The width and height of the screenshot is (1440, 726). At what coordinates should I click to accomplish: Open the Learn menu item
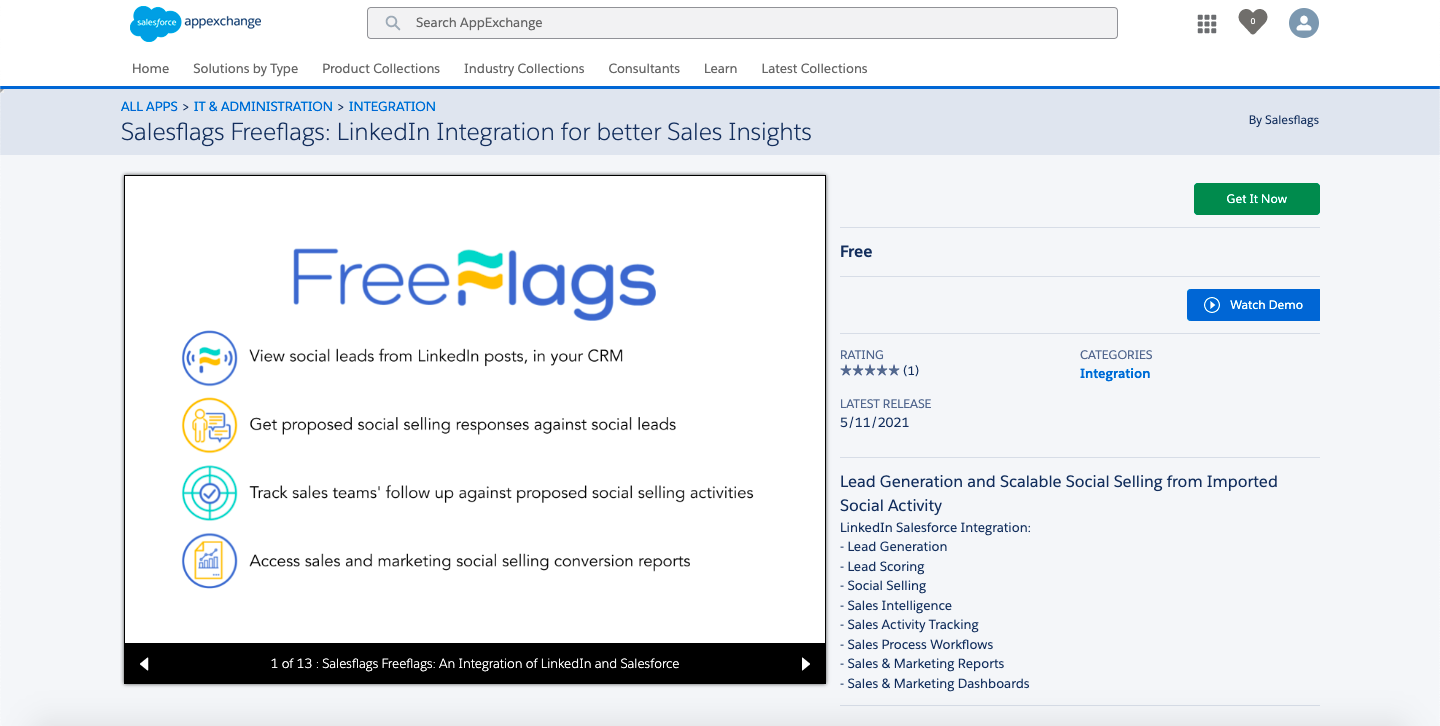(x=720, y=69)
